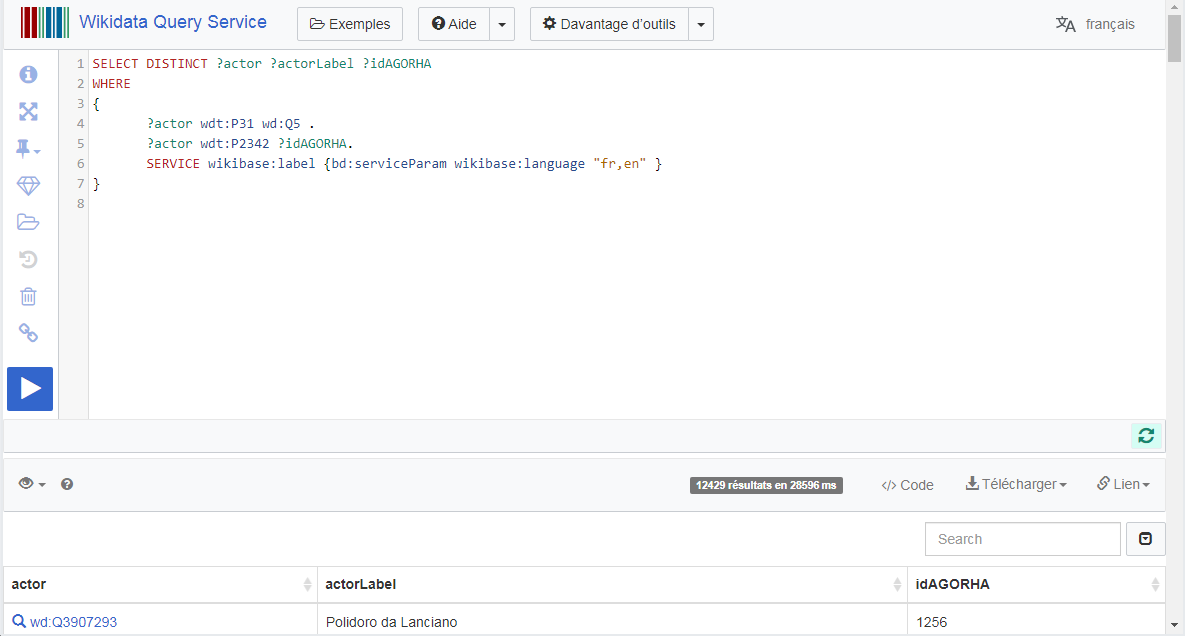
Task: Place cursor on the SELECT DISTINCT line
Action: click(x=261, y=63)
